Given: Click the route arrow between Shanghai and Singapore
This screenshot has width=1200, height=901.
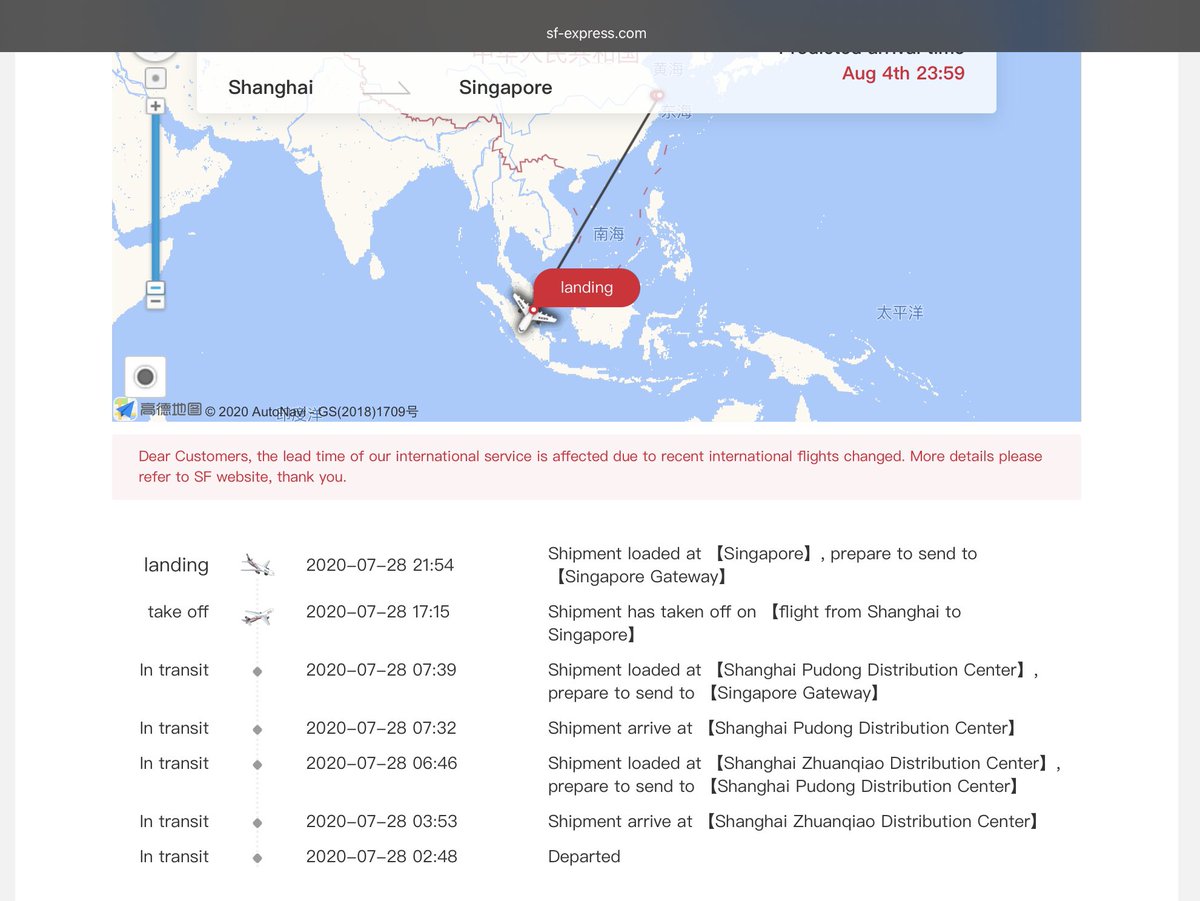Looking at the screenshot, I should coord(386,88).
